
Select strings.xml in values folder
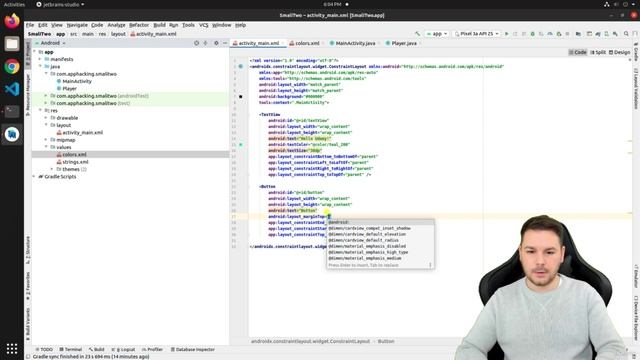(x=72, y=162)
